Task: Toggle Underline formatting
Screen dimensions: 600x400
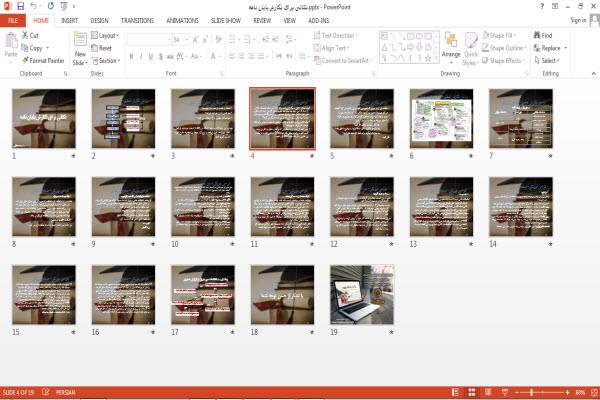Action: click(x=151, y=57)
